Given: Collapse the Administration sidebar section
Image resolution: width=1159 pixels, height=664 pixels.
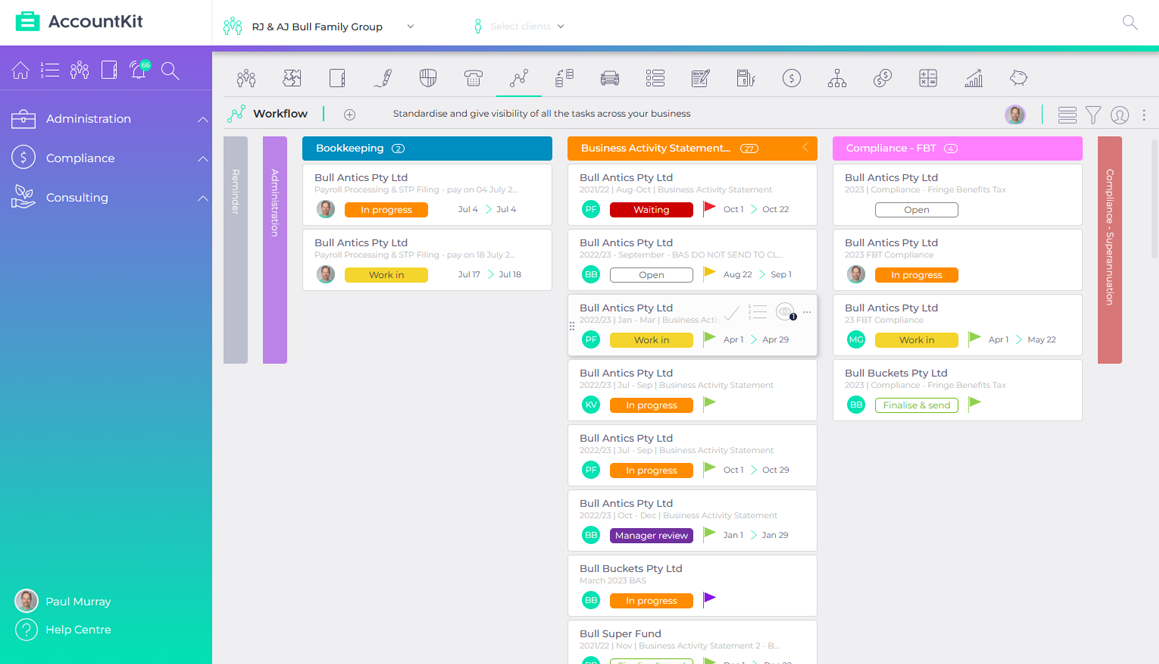Looking at the screenshot, I should [x=203, y=119].
